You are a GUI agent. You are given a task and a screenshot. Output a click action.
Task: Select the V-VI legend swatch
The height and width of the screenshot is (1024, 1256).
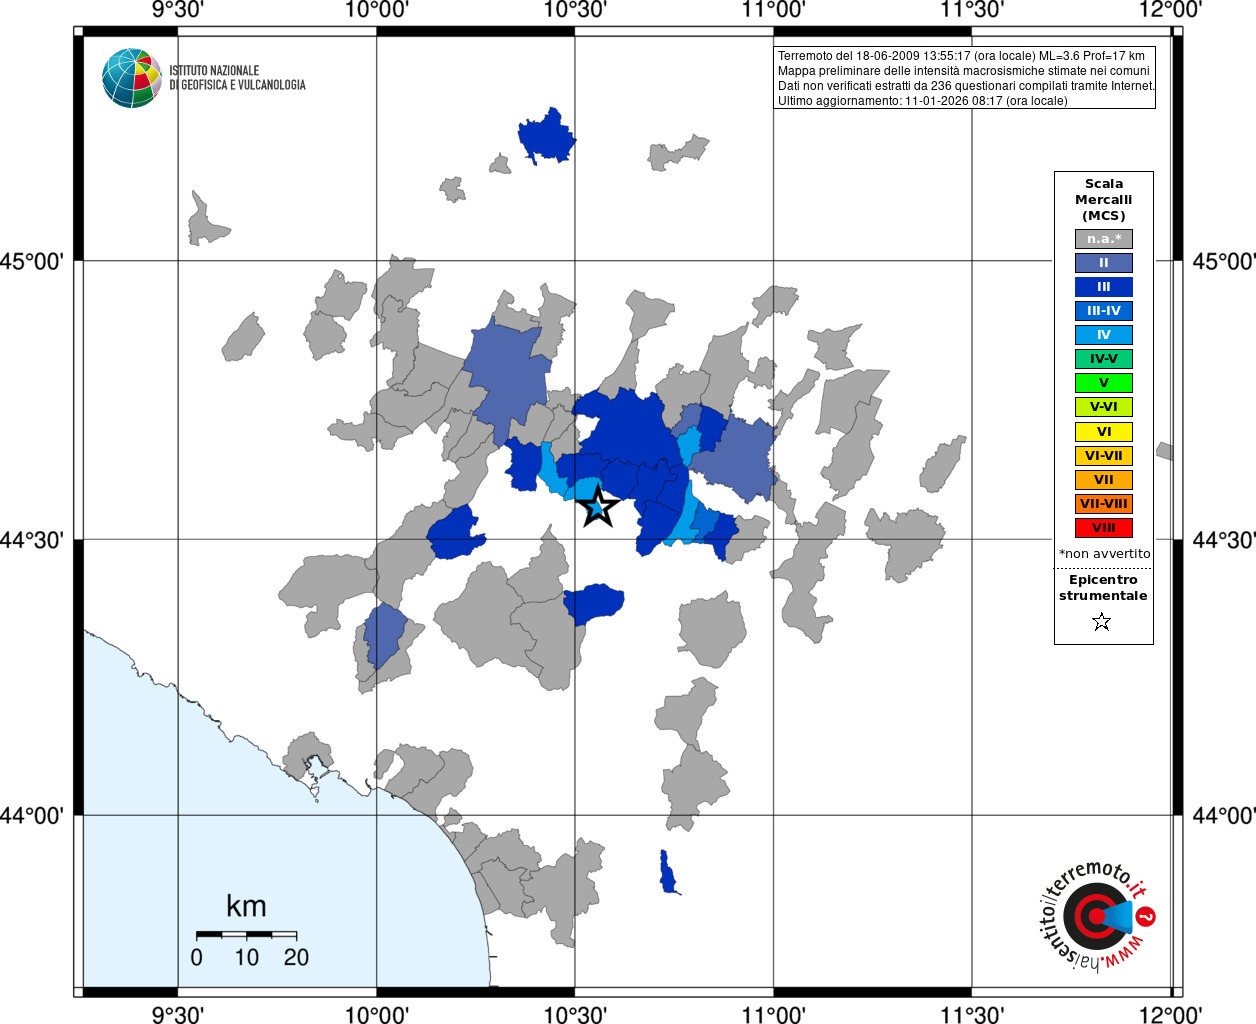tap(1104, 407)
